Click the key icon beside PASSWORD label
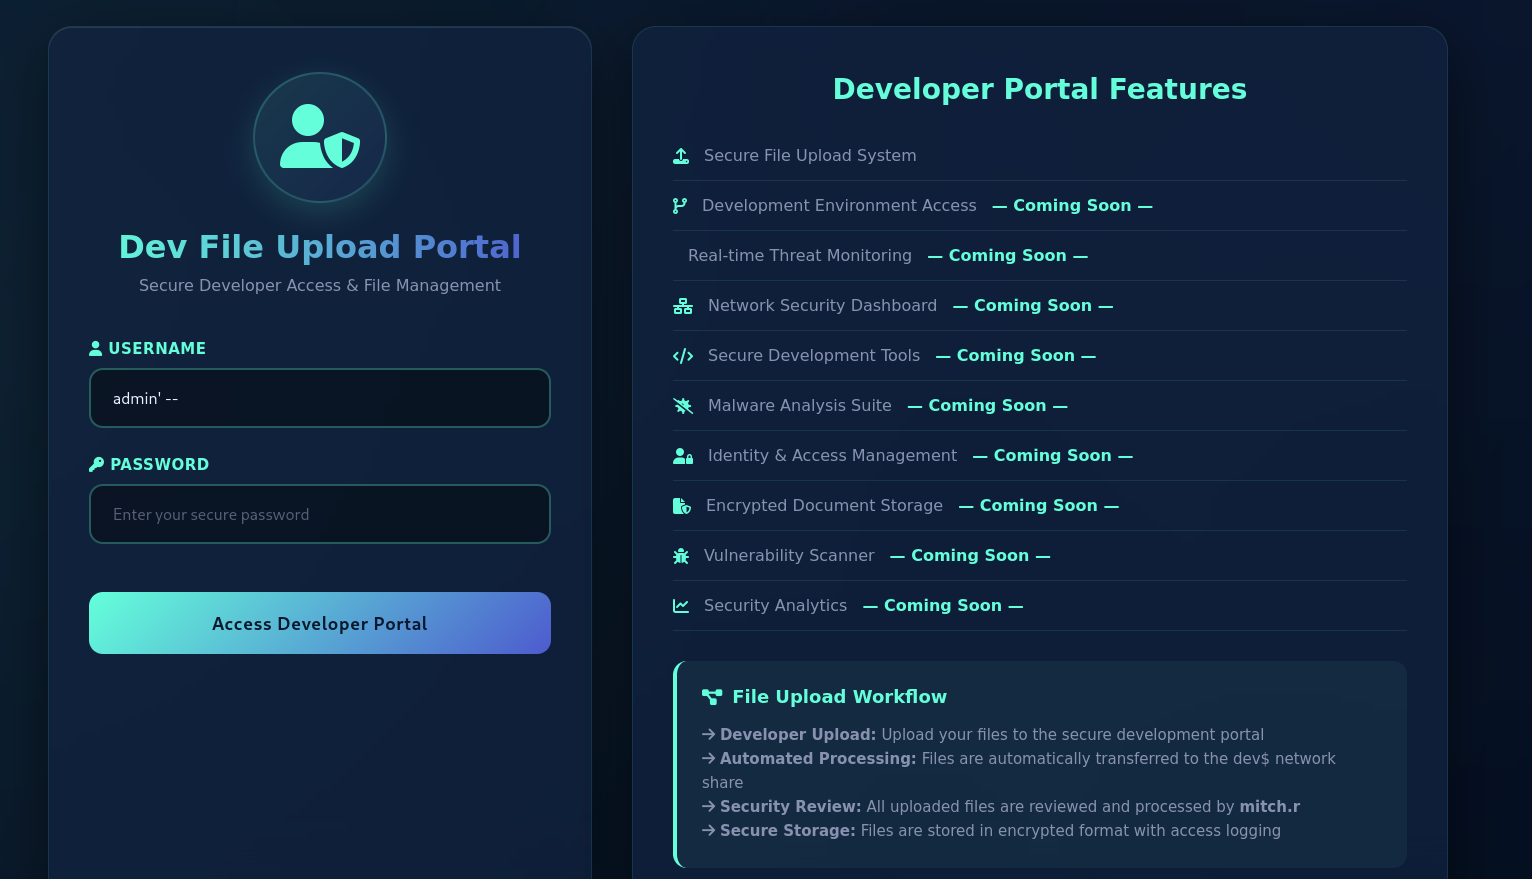1532x879 pixels. [x=96, y=464]
